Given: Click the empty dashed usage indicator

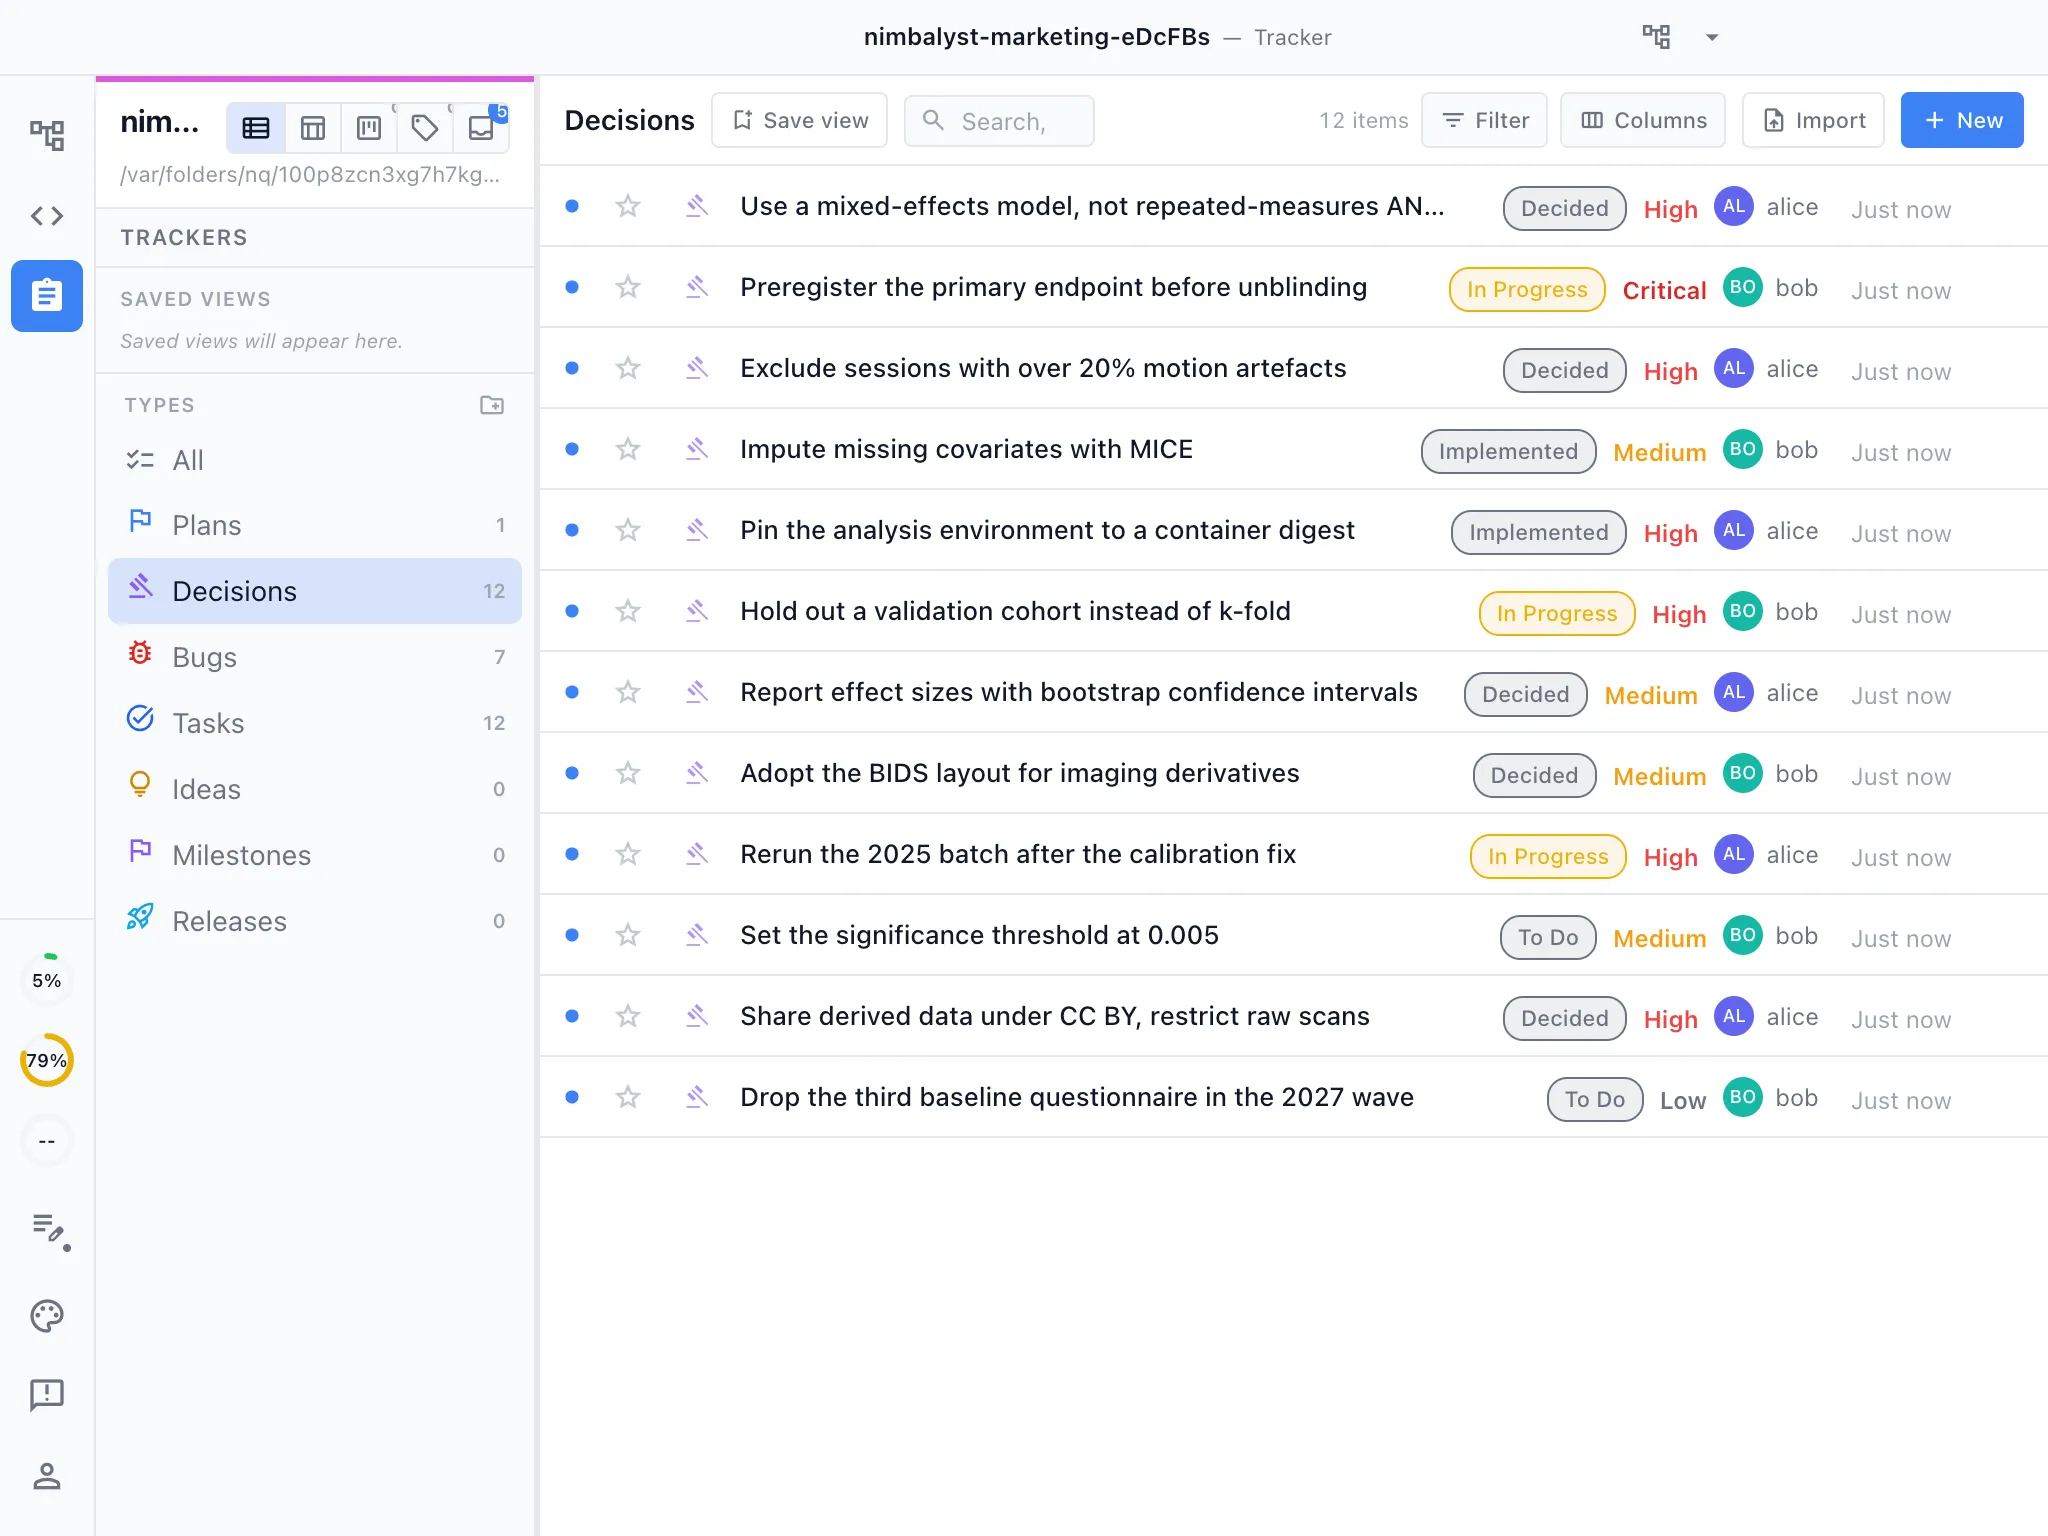Looking at the screenshot, I should (47, 1141).
